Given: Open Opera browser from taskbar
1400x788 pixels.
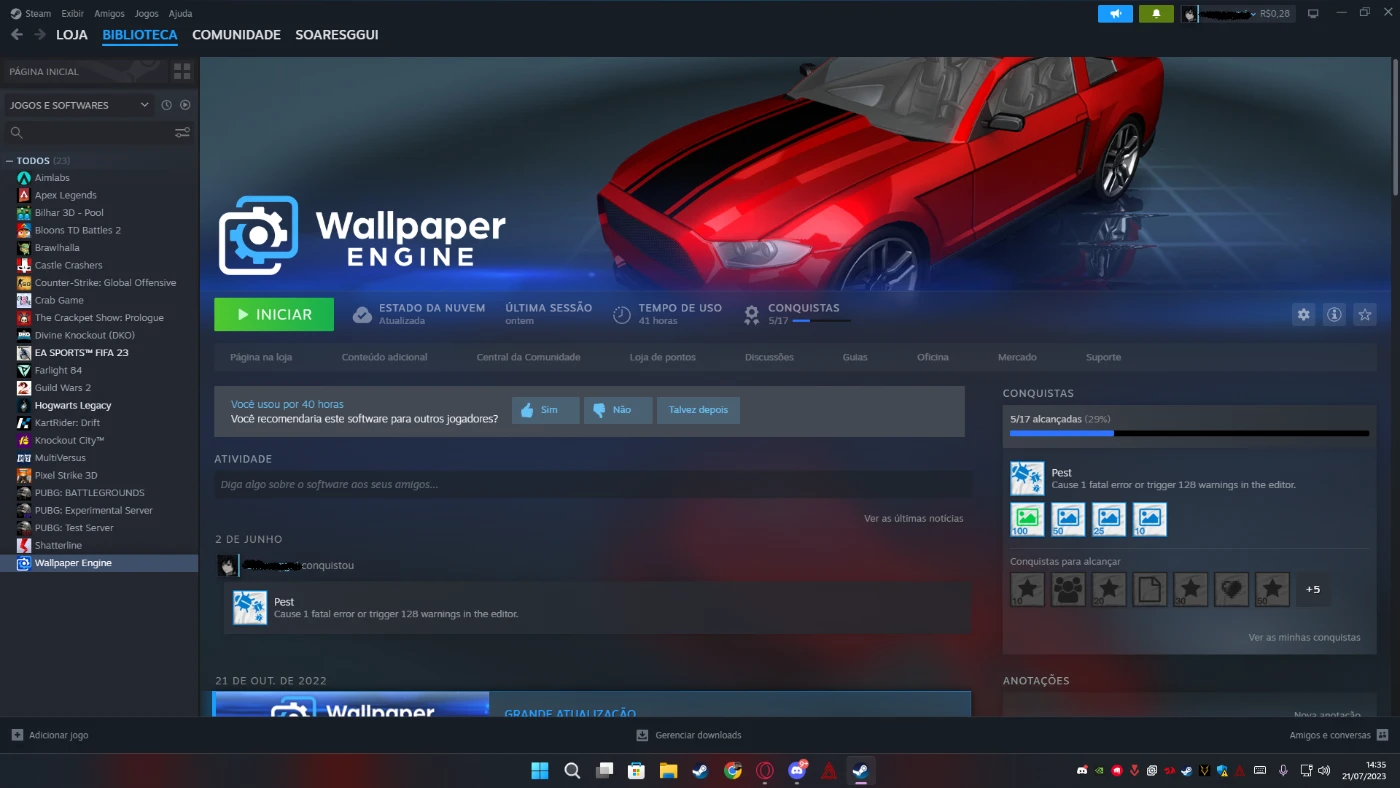Looking at the screenshot, I should (765, 771).
